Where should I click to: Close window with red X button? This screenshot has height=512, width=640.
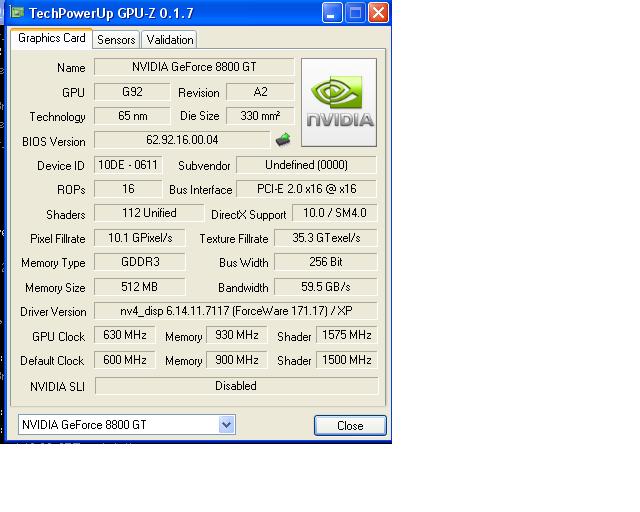pos(378,13)
